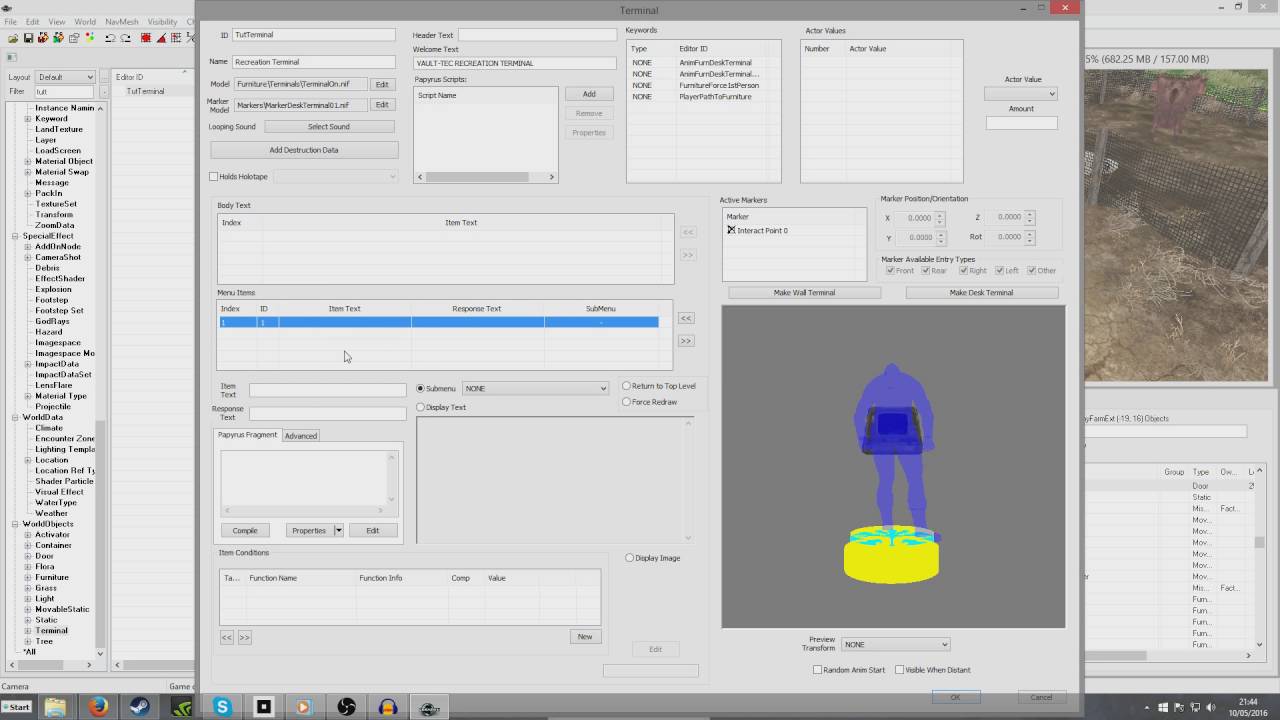Click the red snap-to-grid toolbar icon
The height and width of the screenshot is (720, 1280).
(146, 38)
